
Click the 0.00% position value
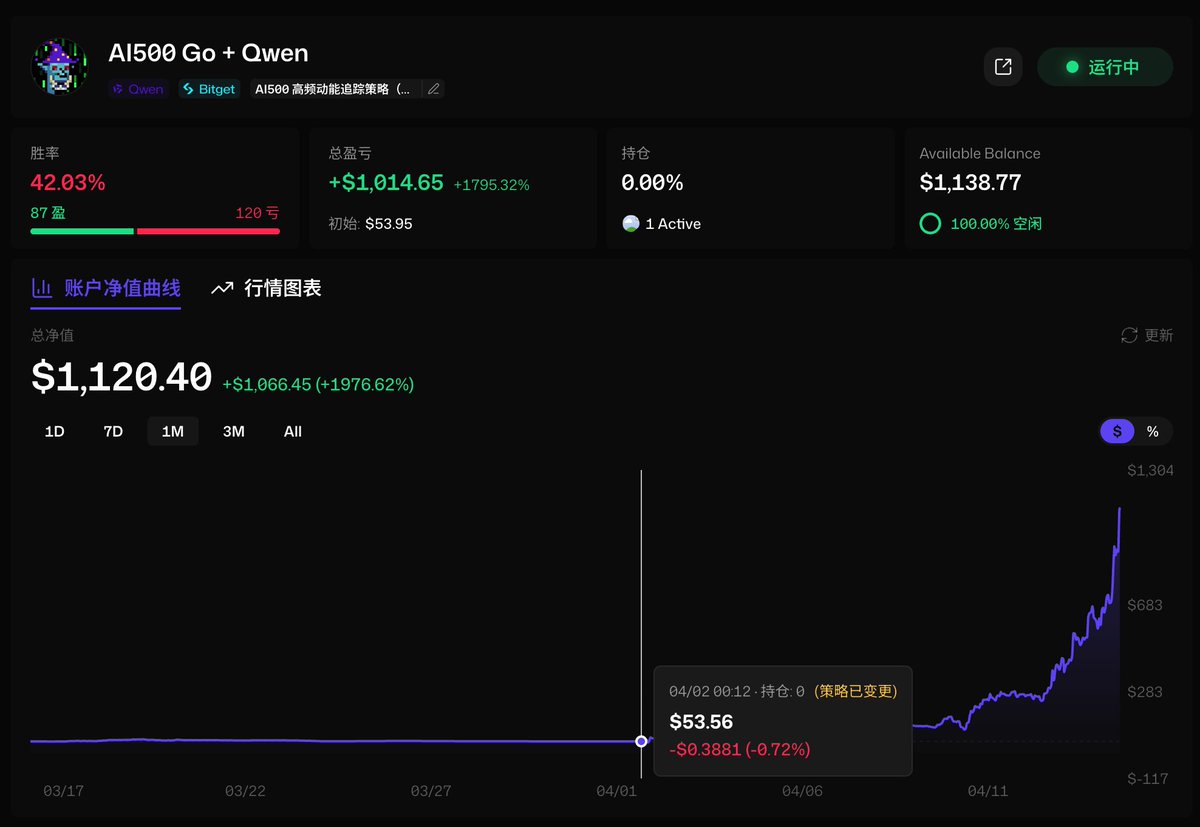point(652,183)
